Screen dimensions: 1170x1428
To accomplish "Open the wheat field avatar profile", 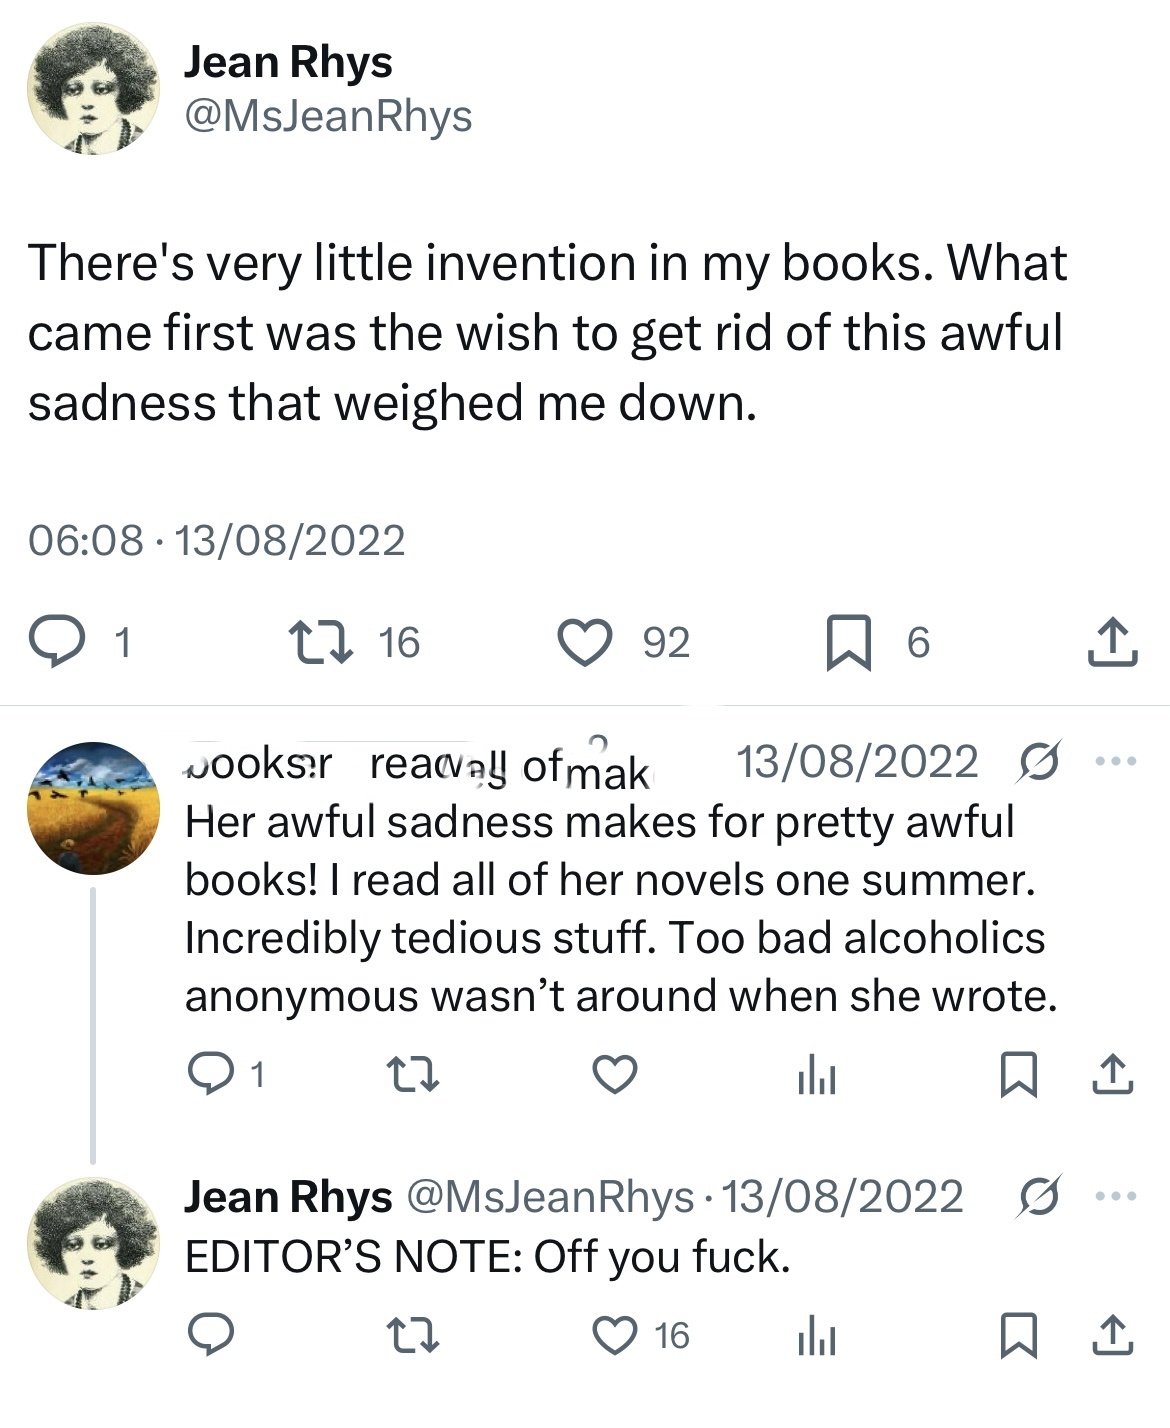I will [92, 808].
